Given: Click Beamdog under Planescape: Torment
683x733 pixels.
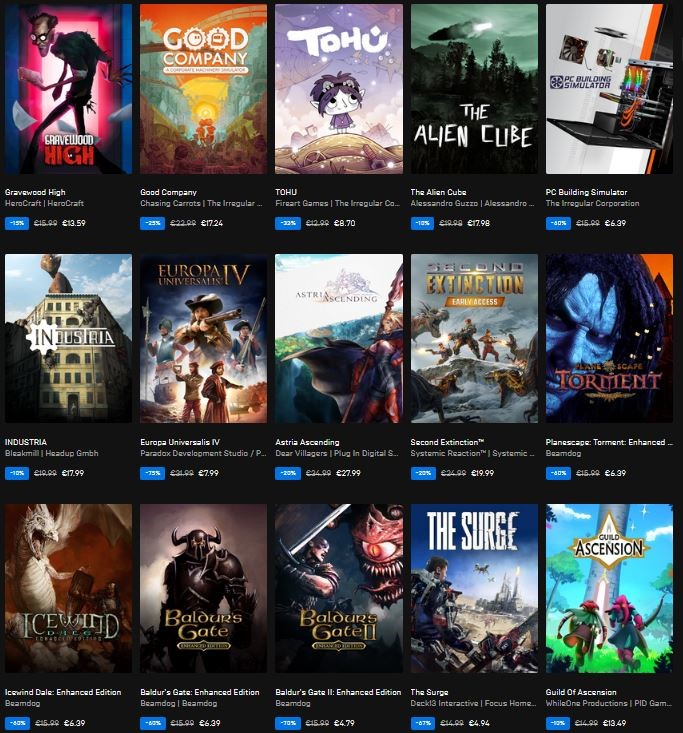Looking at the screenshot, I should tap(563, 453).
